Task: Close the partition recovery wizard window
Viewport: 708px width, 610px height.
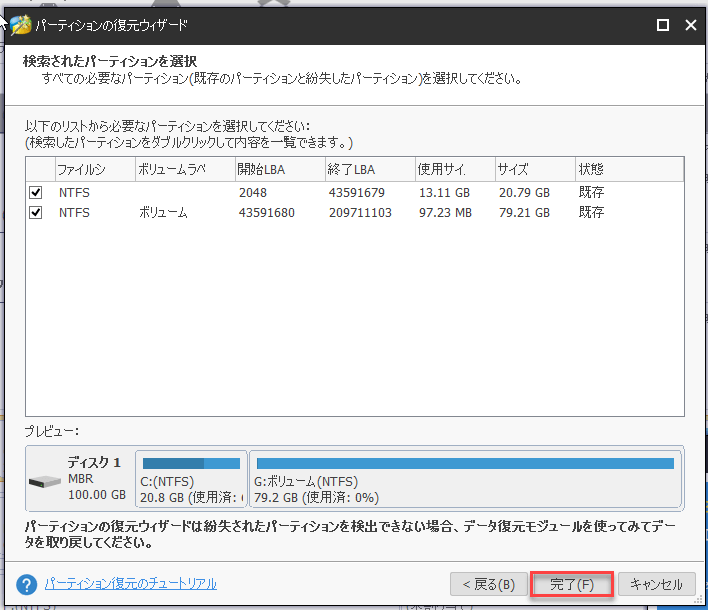Action: click(691, 25)
